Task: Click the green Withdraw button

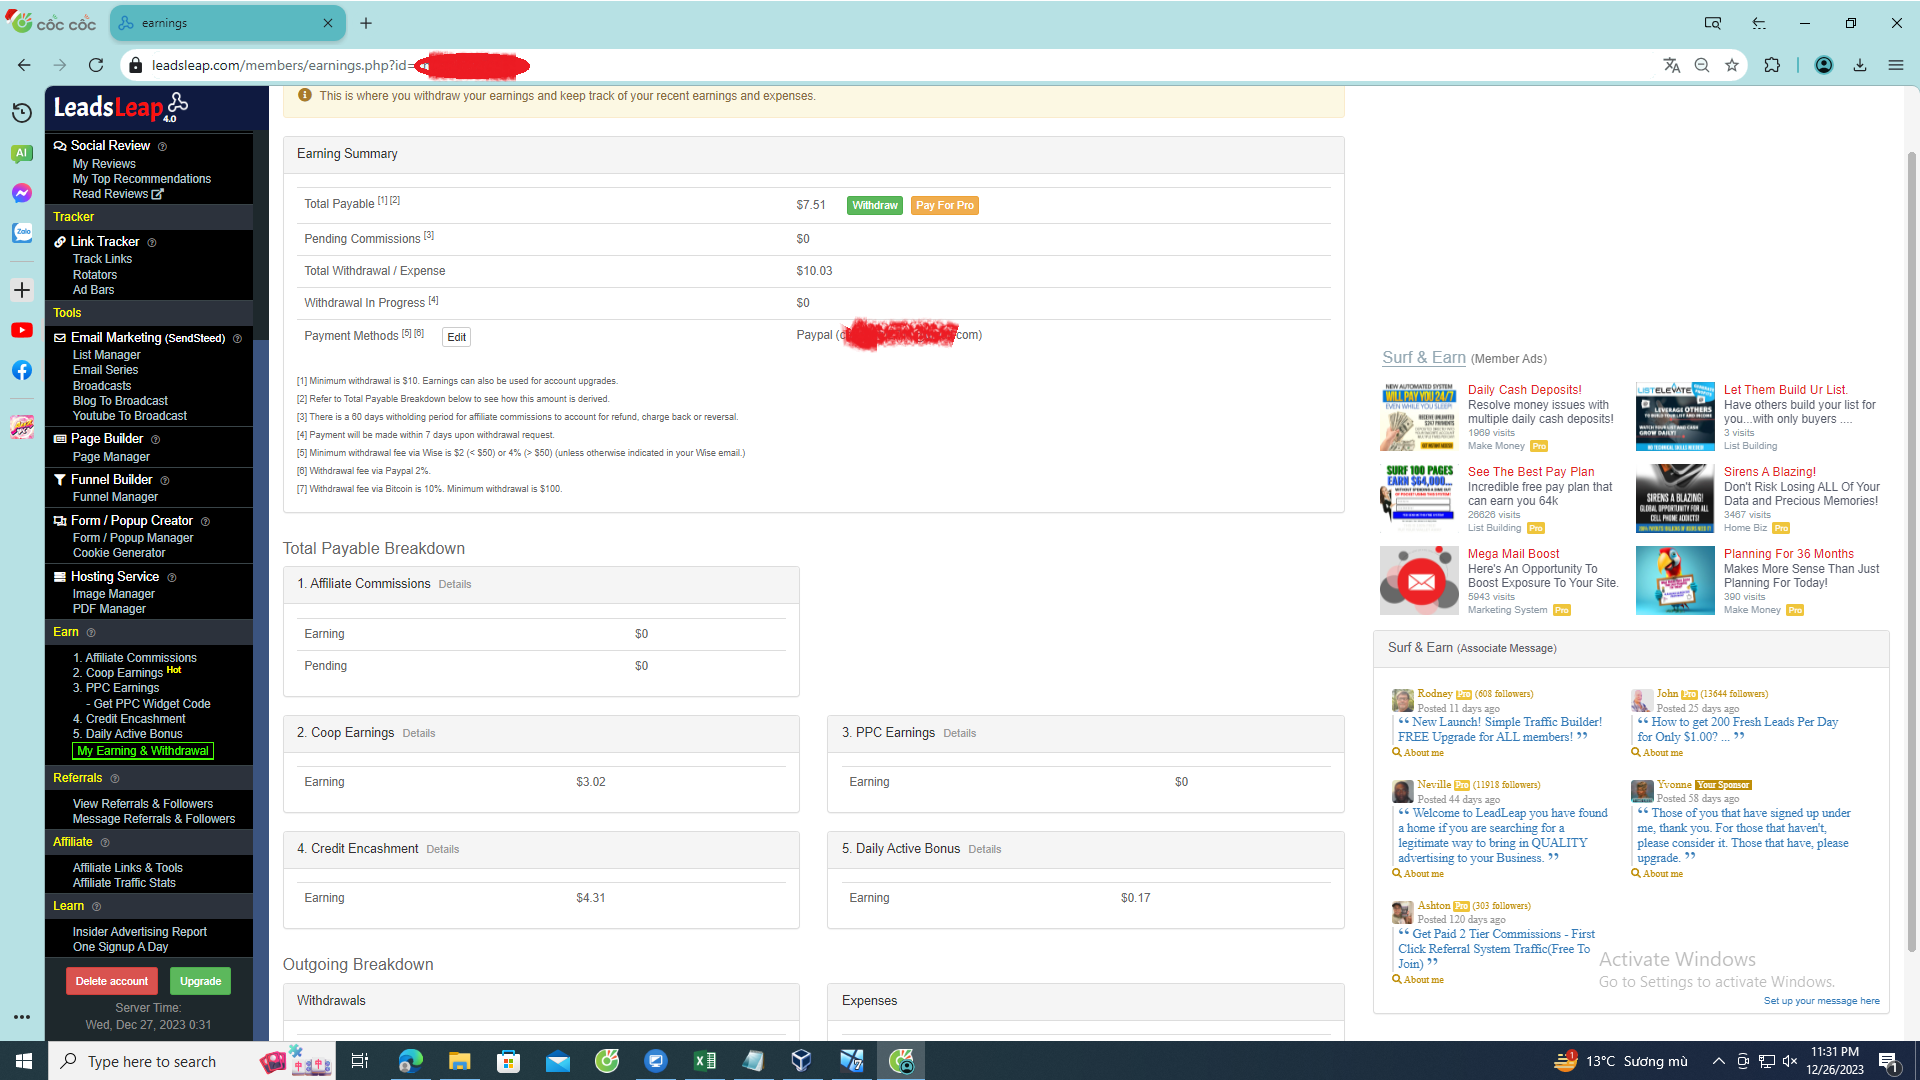Action: coord(874,205)
